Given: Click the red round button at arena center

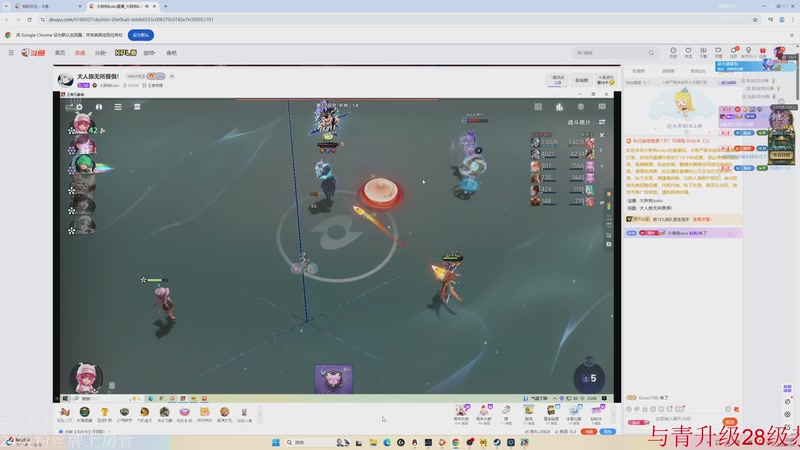Looking at the screenshot, I should coord(381,192).
